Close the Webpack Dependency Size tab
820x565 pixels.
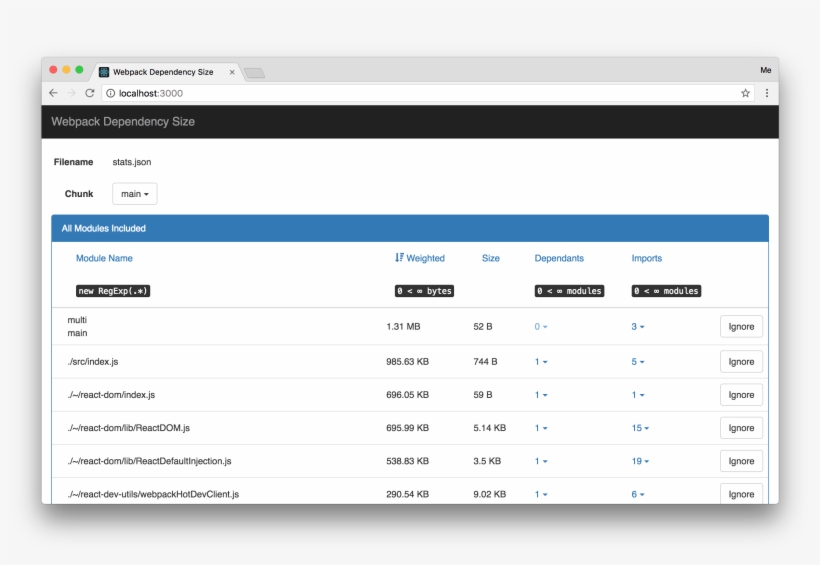(232, 72)
